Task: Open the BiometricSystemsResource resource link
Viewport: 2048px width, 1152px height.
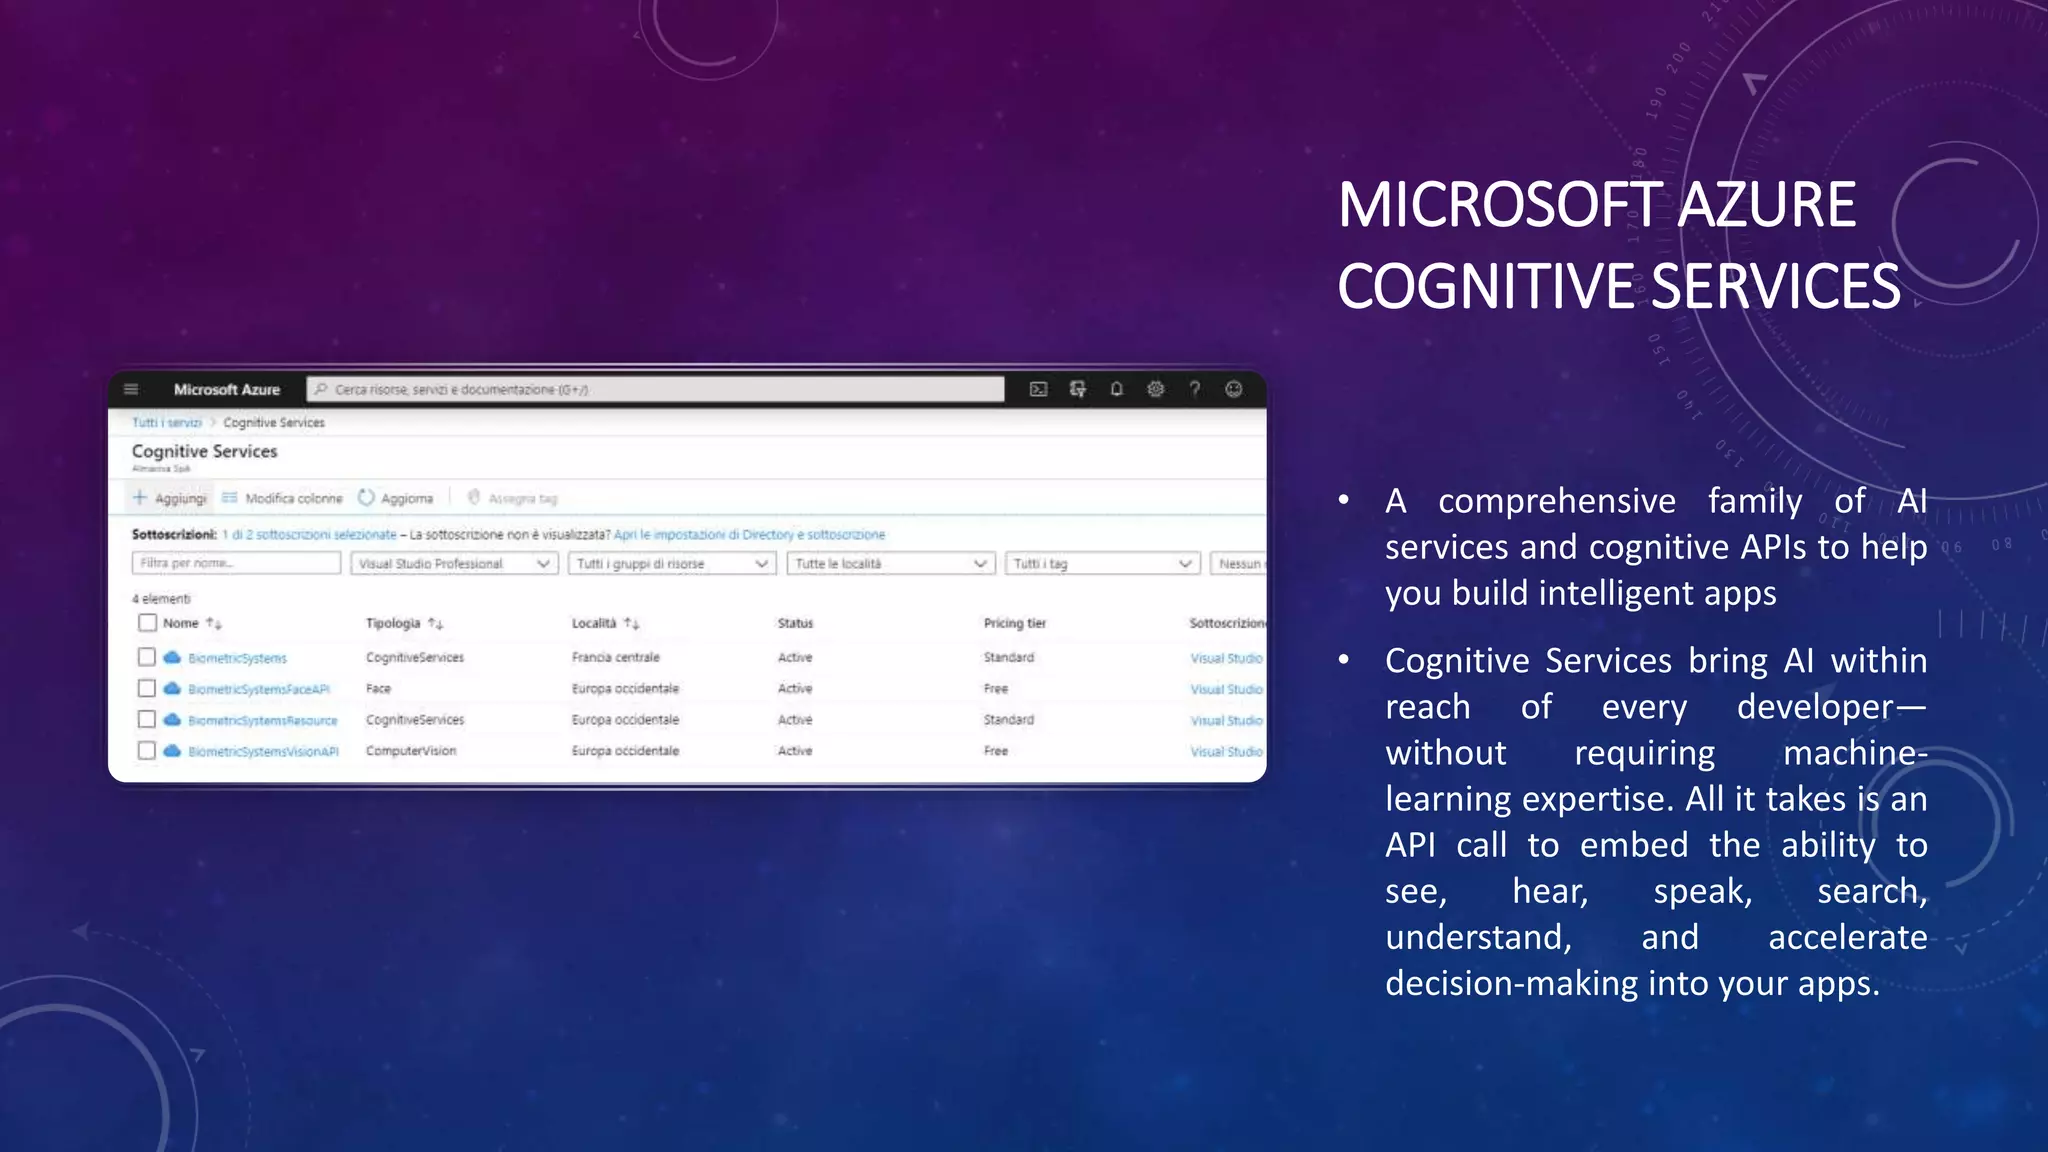Action: (x=263, y=720)
